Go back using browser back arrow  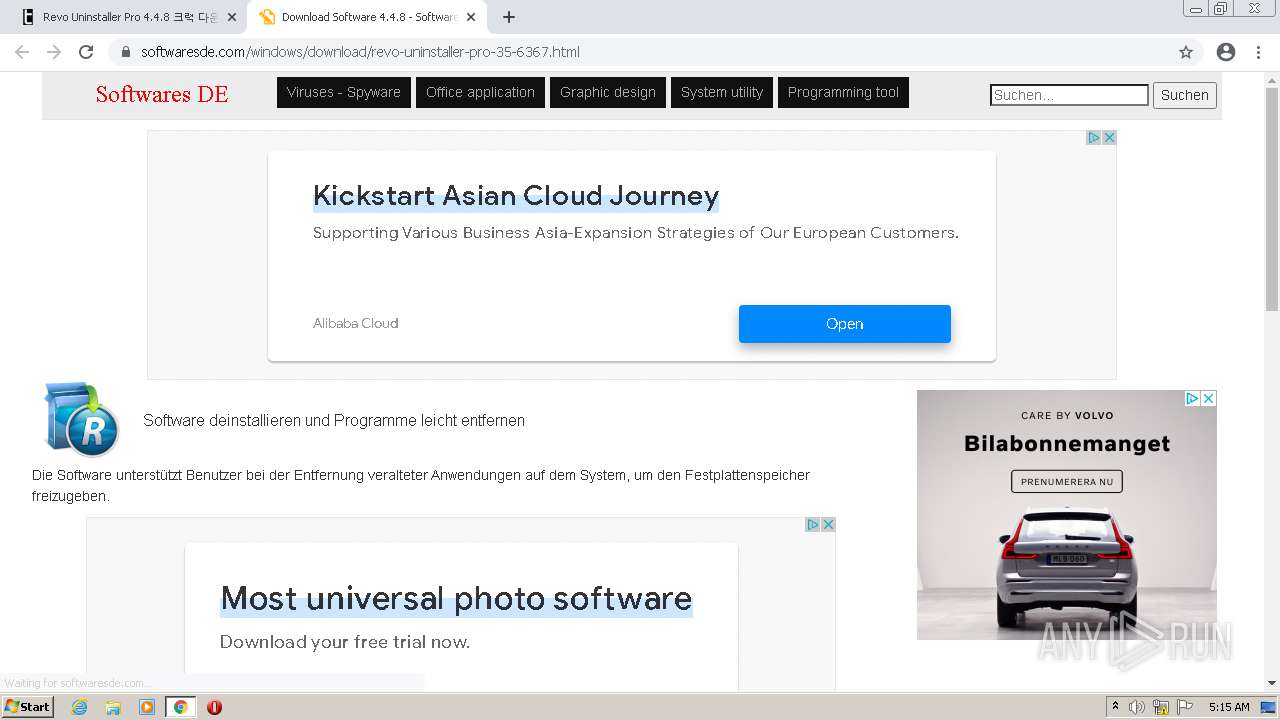click(22, 52)
